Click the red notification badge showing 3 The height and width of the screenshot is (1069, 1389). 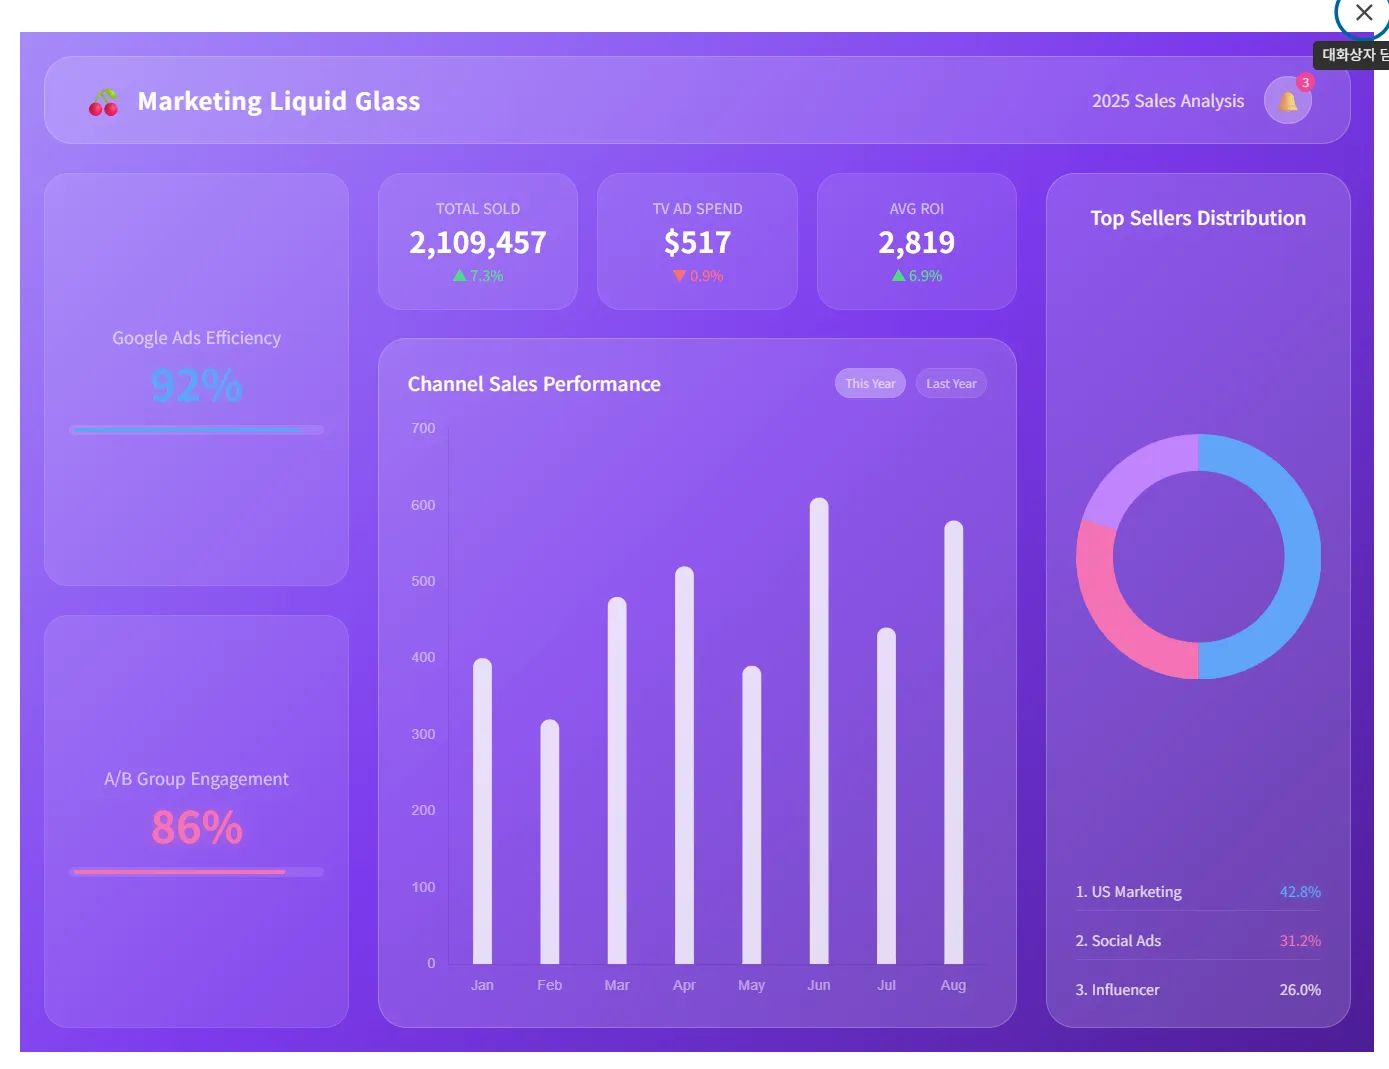1305,82
